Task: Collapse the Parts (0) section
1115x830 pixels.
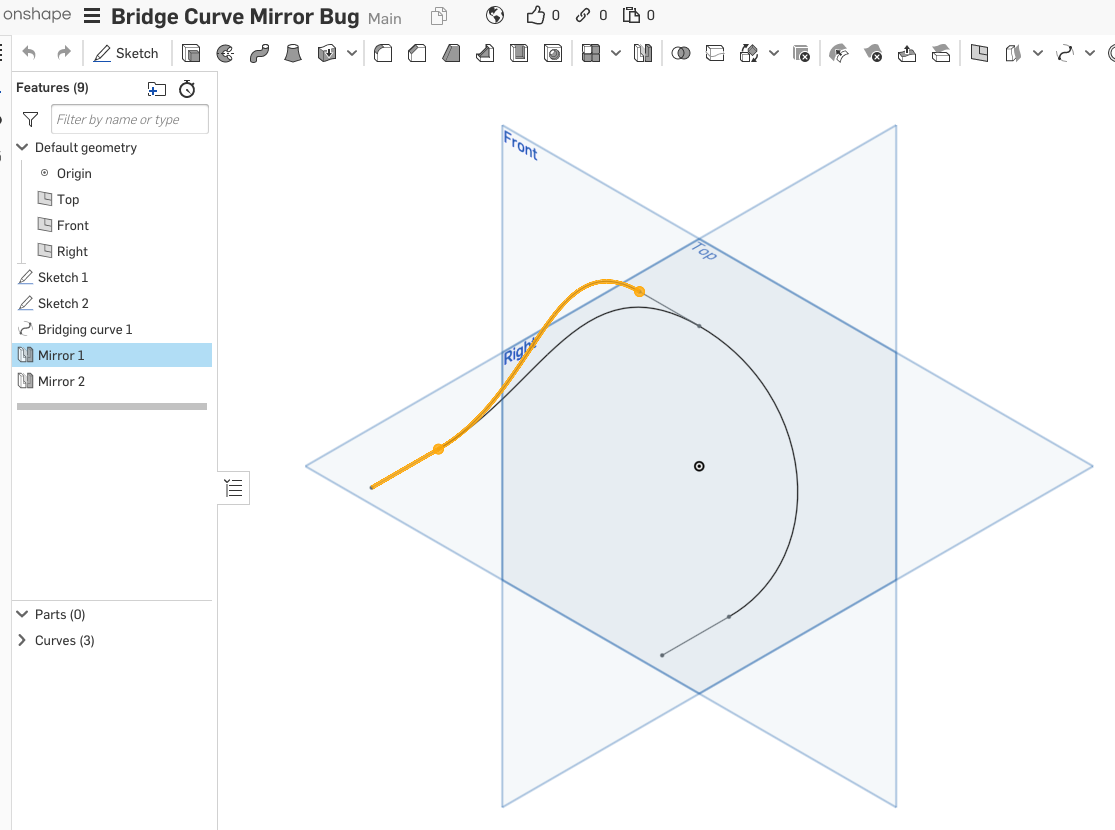Action: coord(22,614)
